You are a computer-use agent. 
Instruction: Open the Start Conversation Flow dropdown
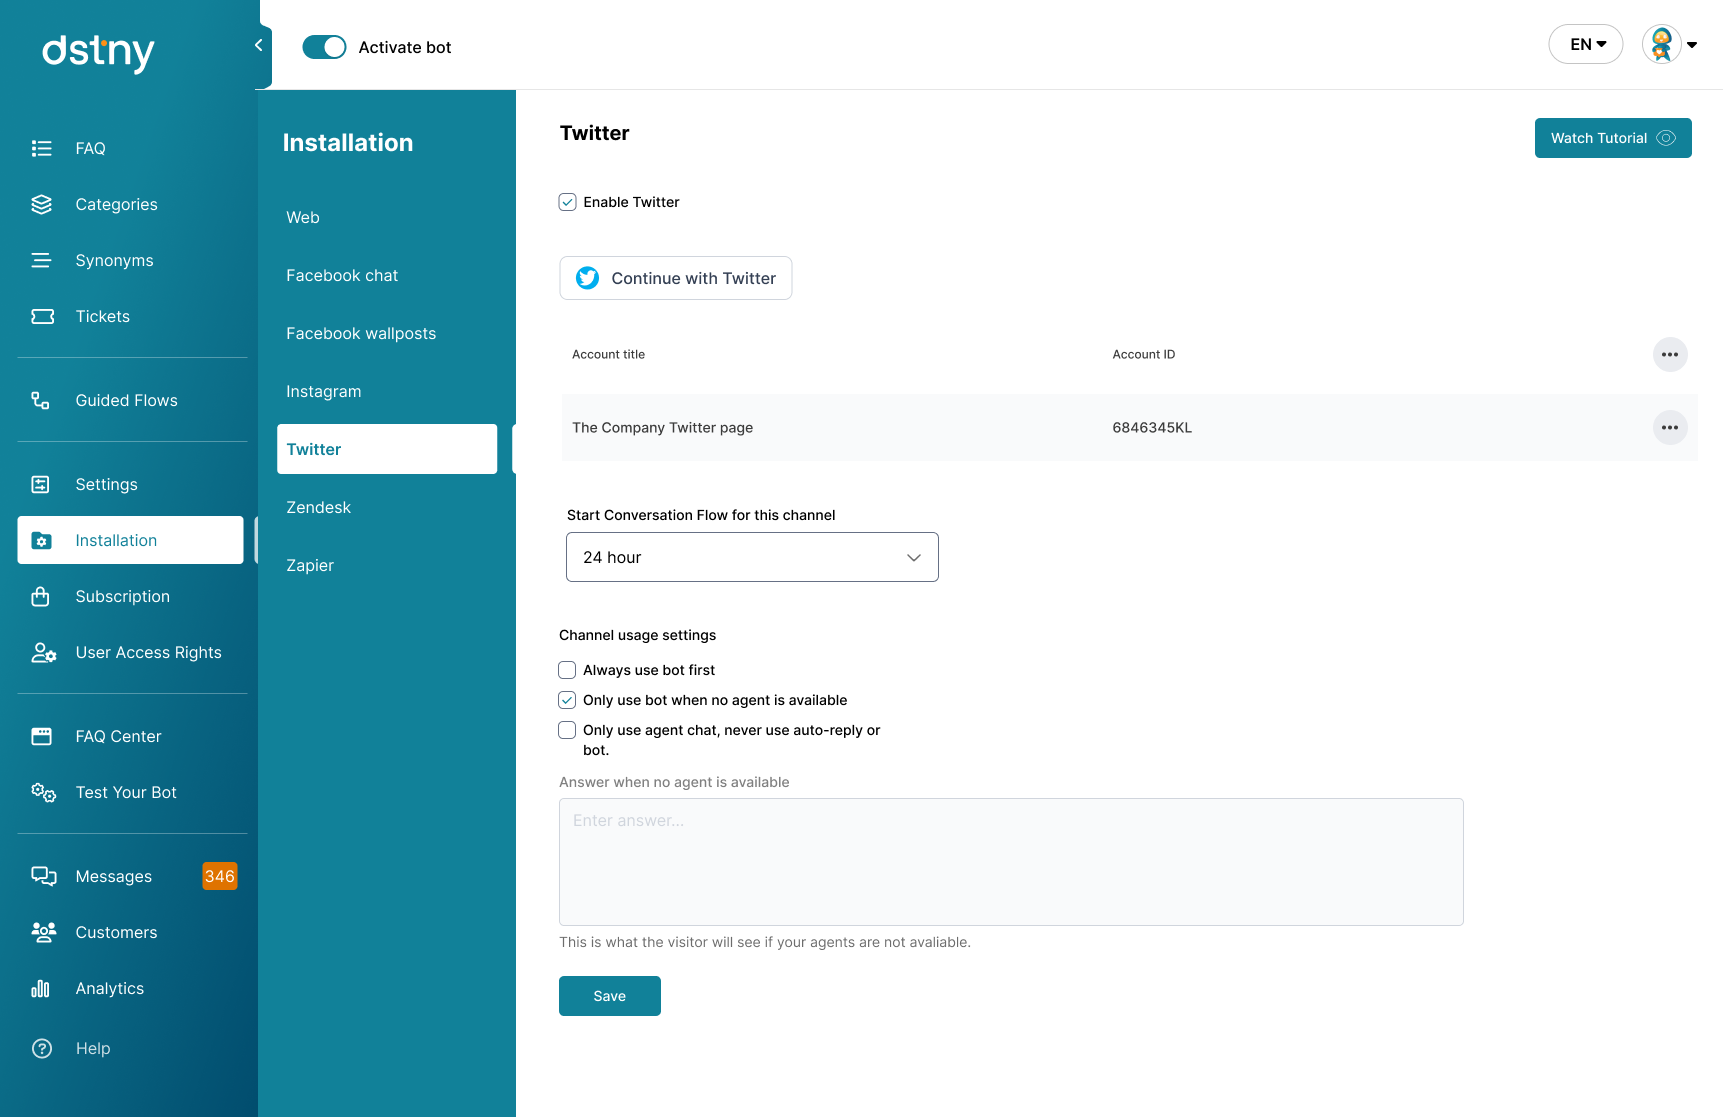tap(751, 557)
